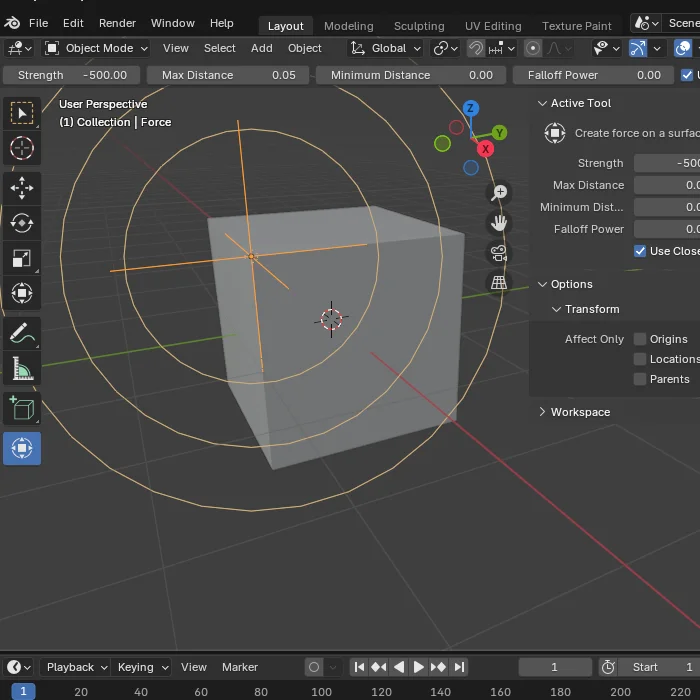Switch to the Sculpting workspace tab
Viewport: 700px width, 700px height.
(418, 26)
